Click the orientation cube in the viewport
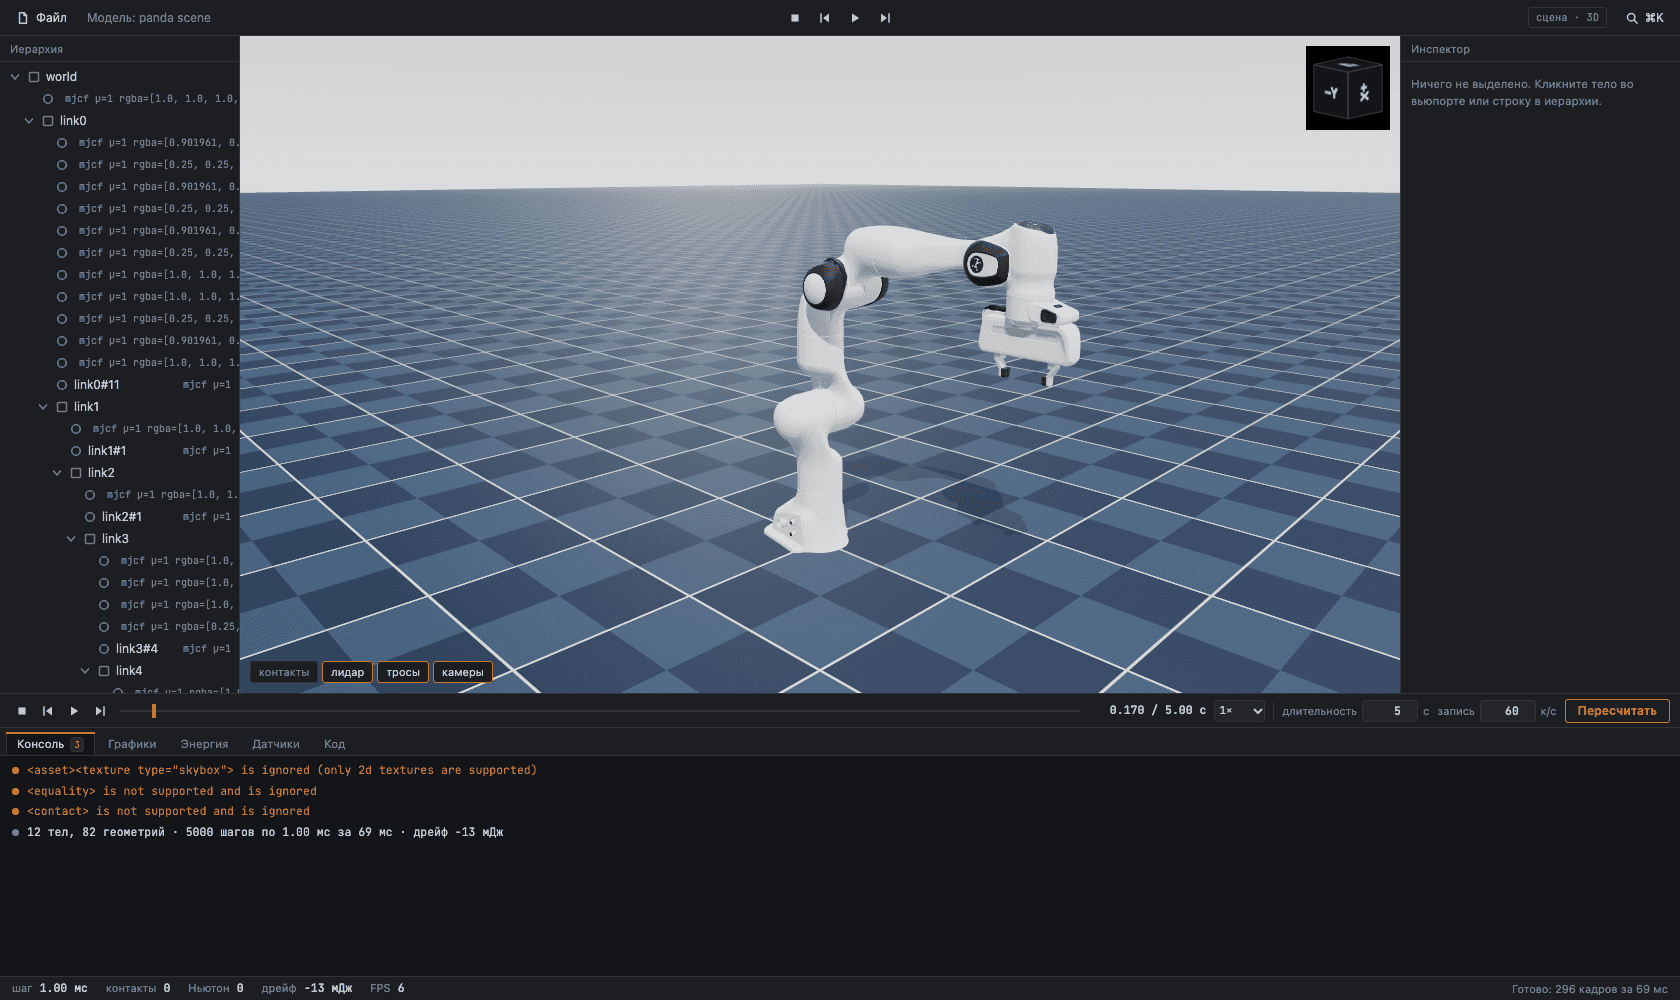 (1347, 88)
